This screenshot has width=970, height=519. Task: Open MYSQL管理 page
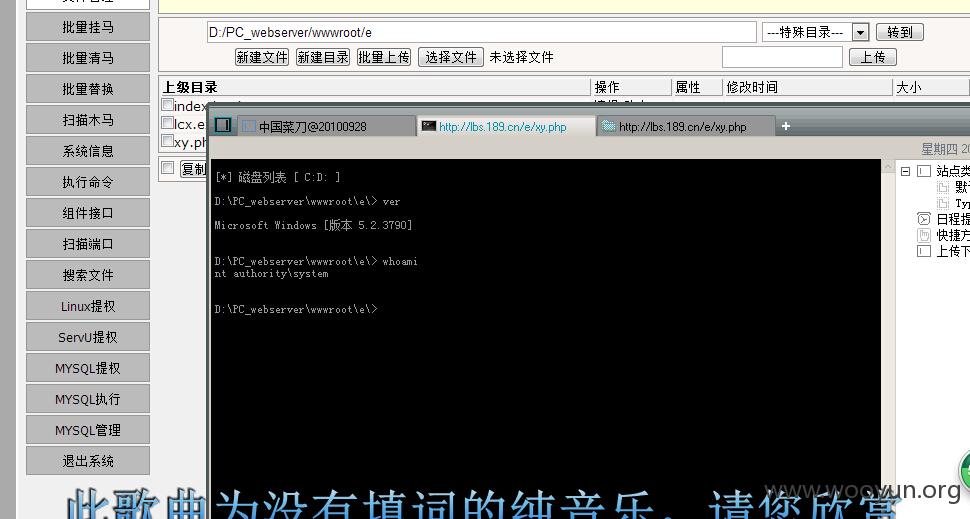tap(88, 430)
